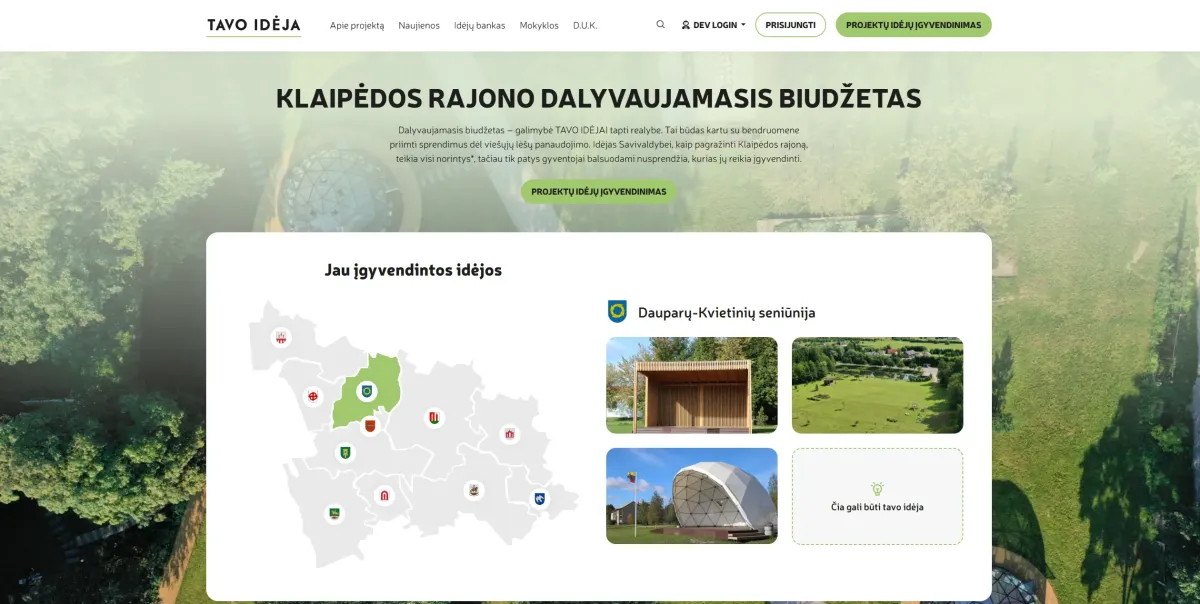Click the search magnifier icon
Image resolution: width=1200 pixels, height=604 pixels.
(x=660, y=25)
